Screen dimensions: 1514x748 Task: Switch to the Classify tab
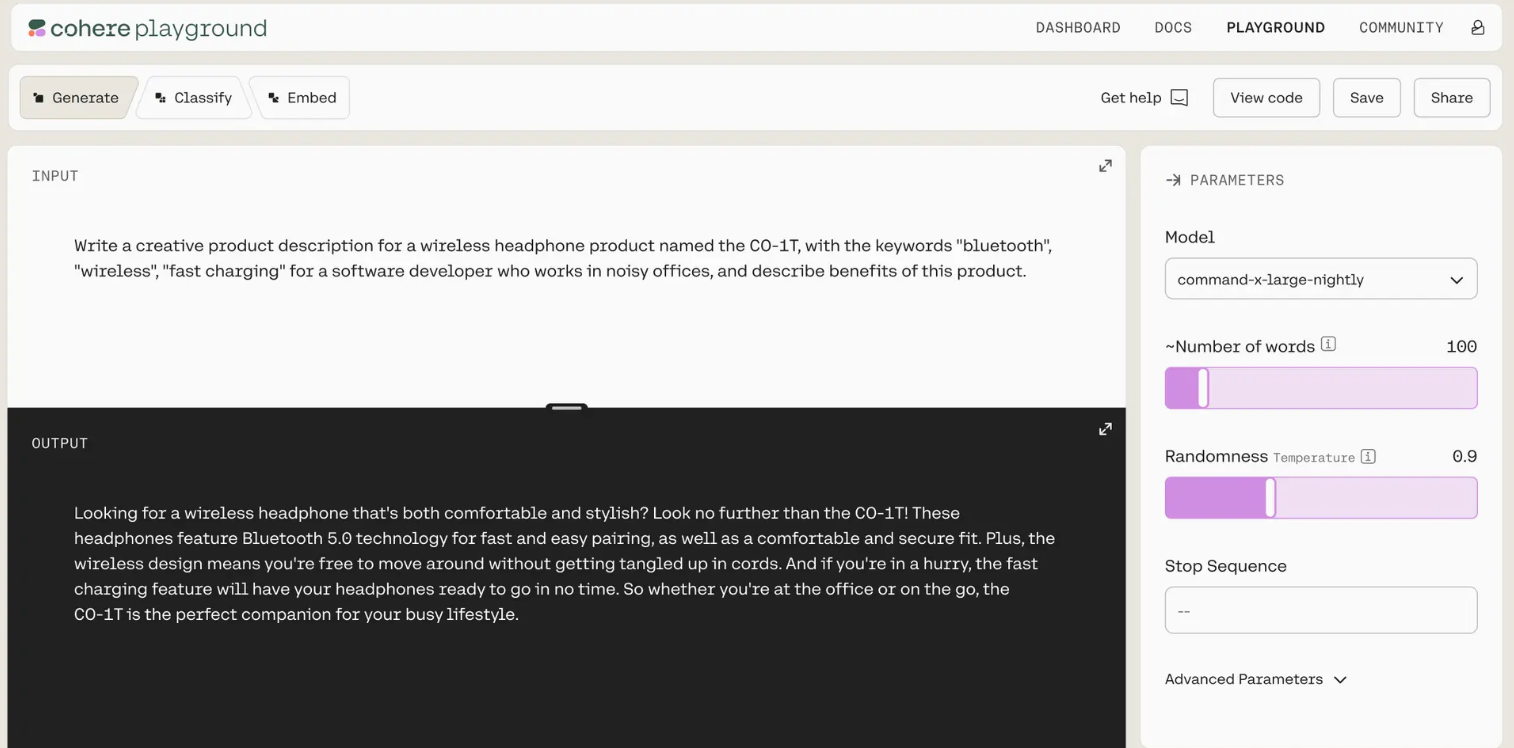click(193, 98)
